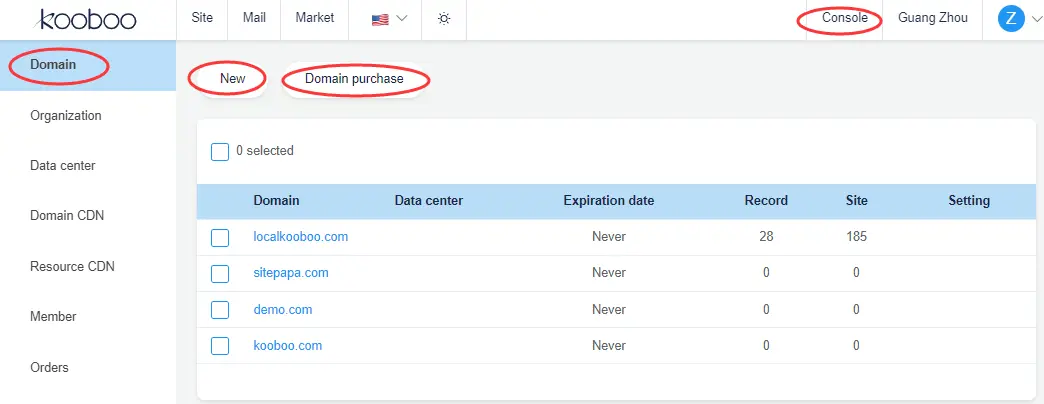Click the US flag language icon
Viewport: 1044px width, 404px height.
(x=380, y=19)
